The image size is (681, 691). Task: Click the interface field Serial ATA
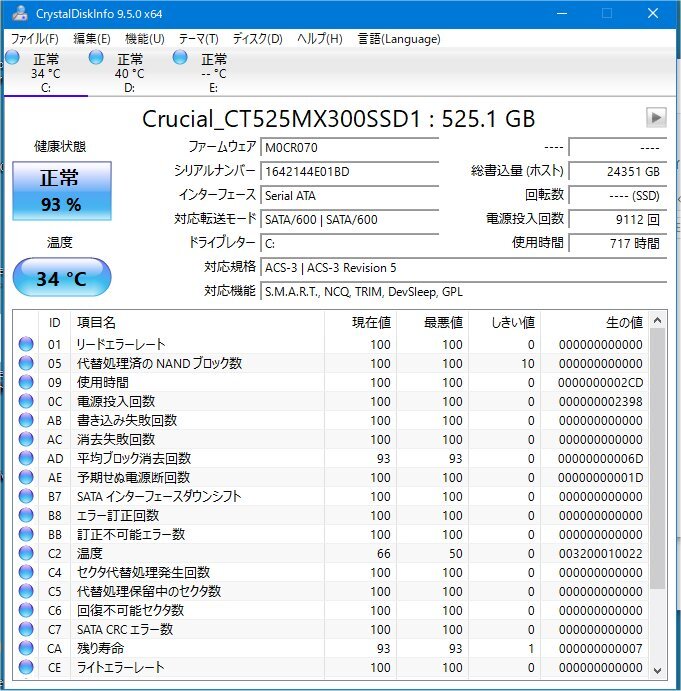tap(350, 196)
